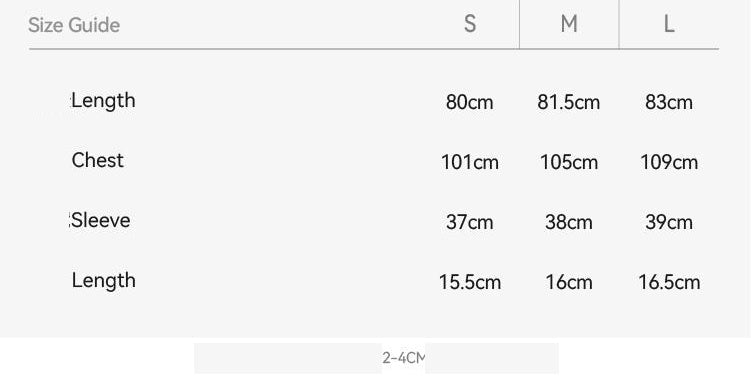The height and width of the screenshot is (381, 751).
Task: Click the 109cm chest measurement
Action: pos(669,162)
